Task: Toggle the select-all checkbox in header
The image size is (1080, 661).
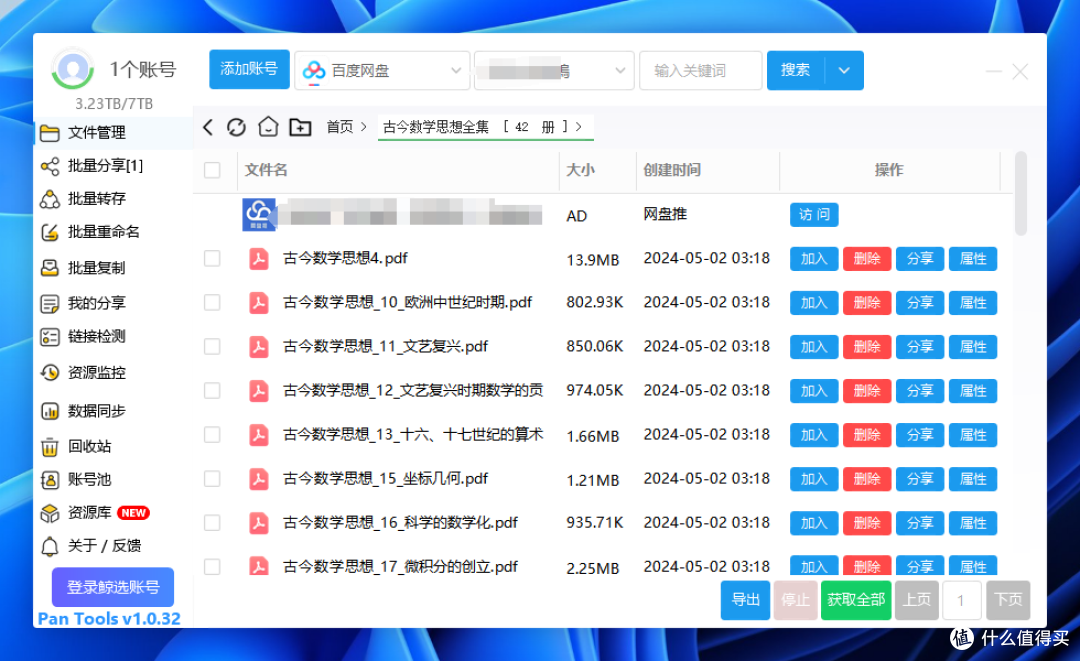Action: pos(212,170)
